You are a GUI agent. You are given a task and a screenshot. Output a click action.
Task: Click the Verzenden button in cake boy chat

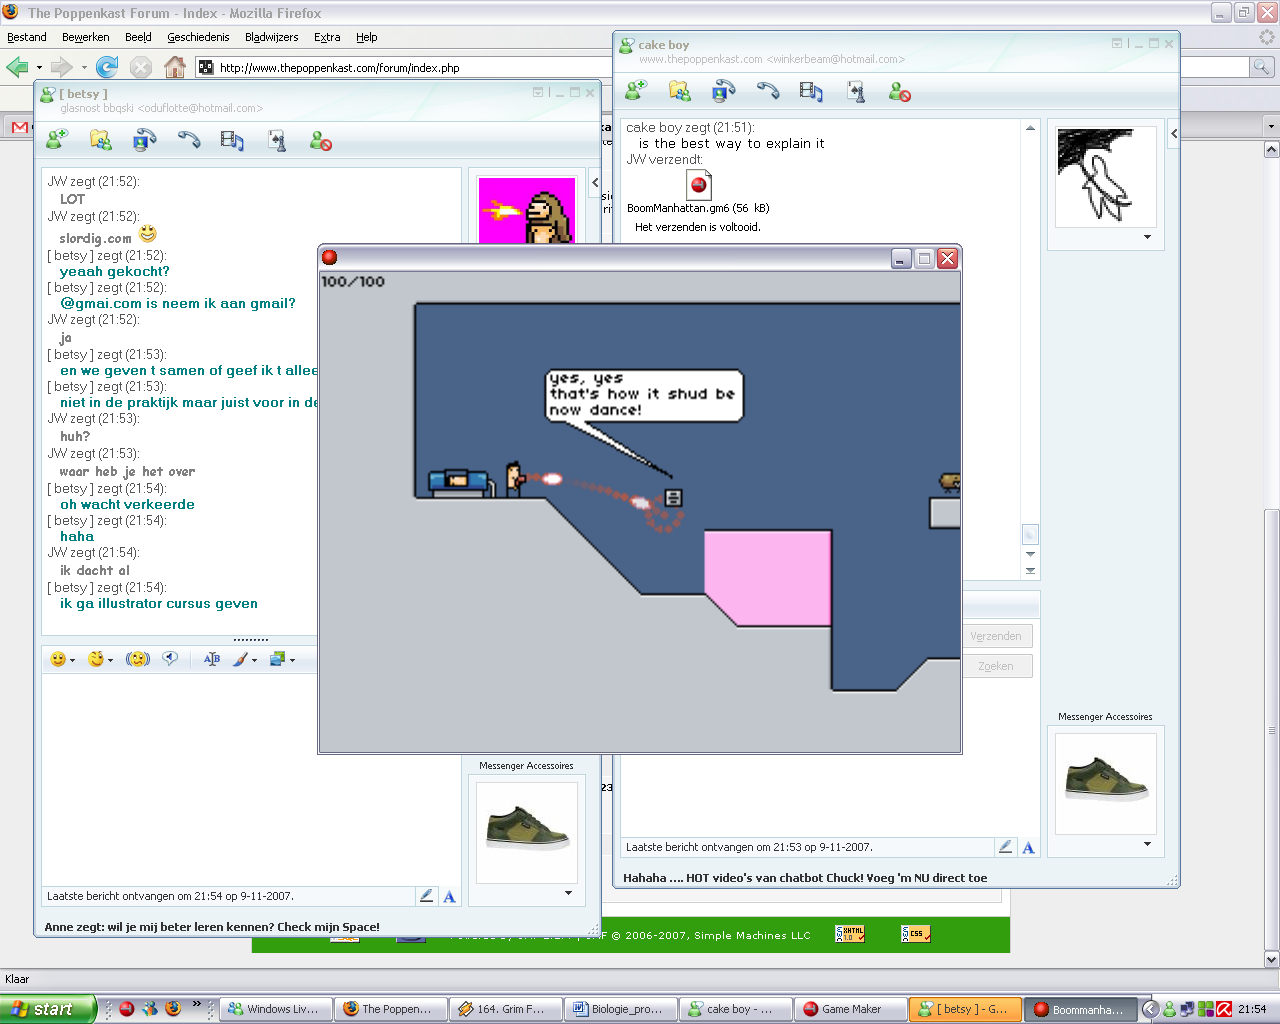coord(996,636)
